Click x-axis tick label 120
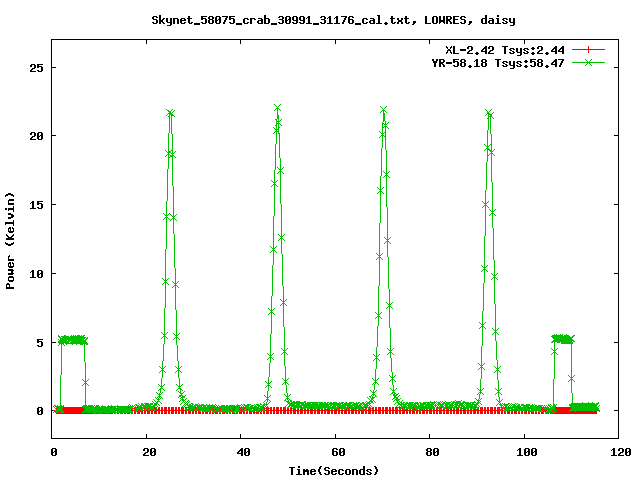Screen dimensions: 640x480 click(621, 452)
